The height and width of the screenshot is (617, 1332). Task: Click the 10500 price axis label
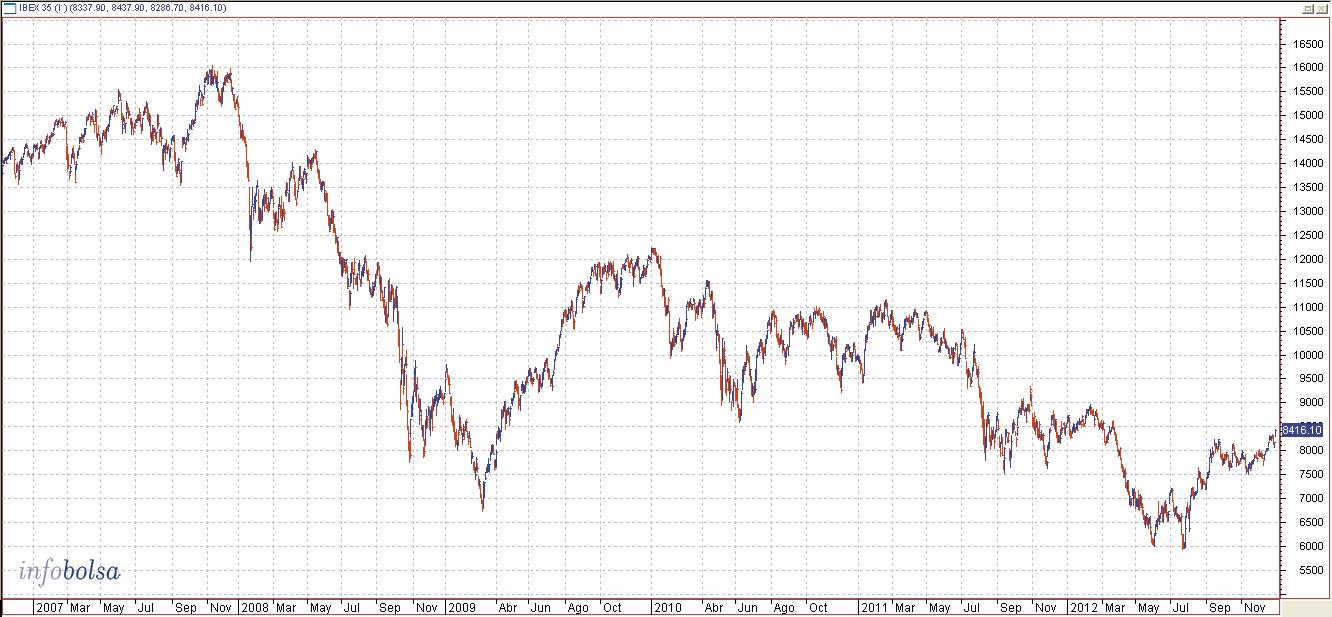[1307, 332]
